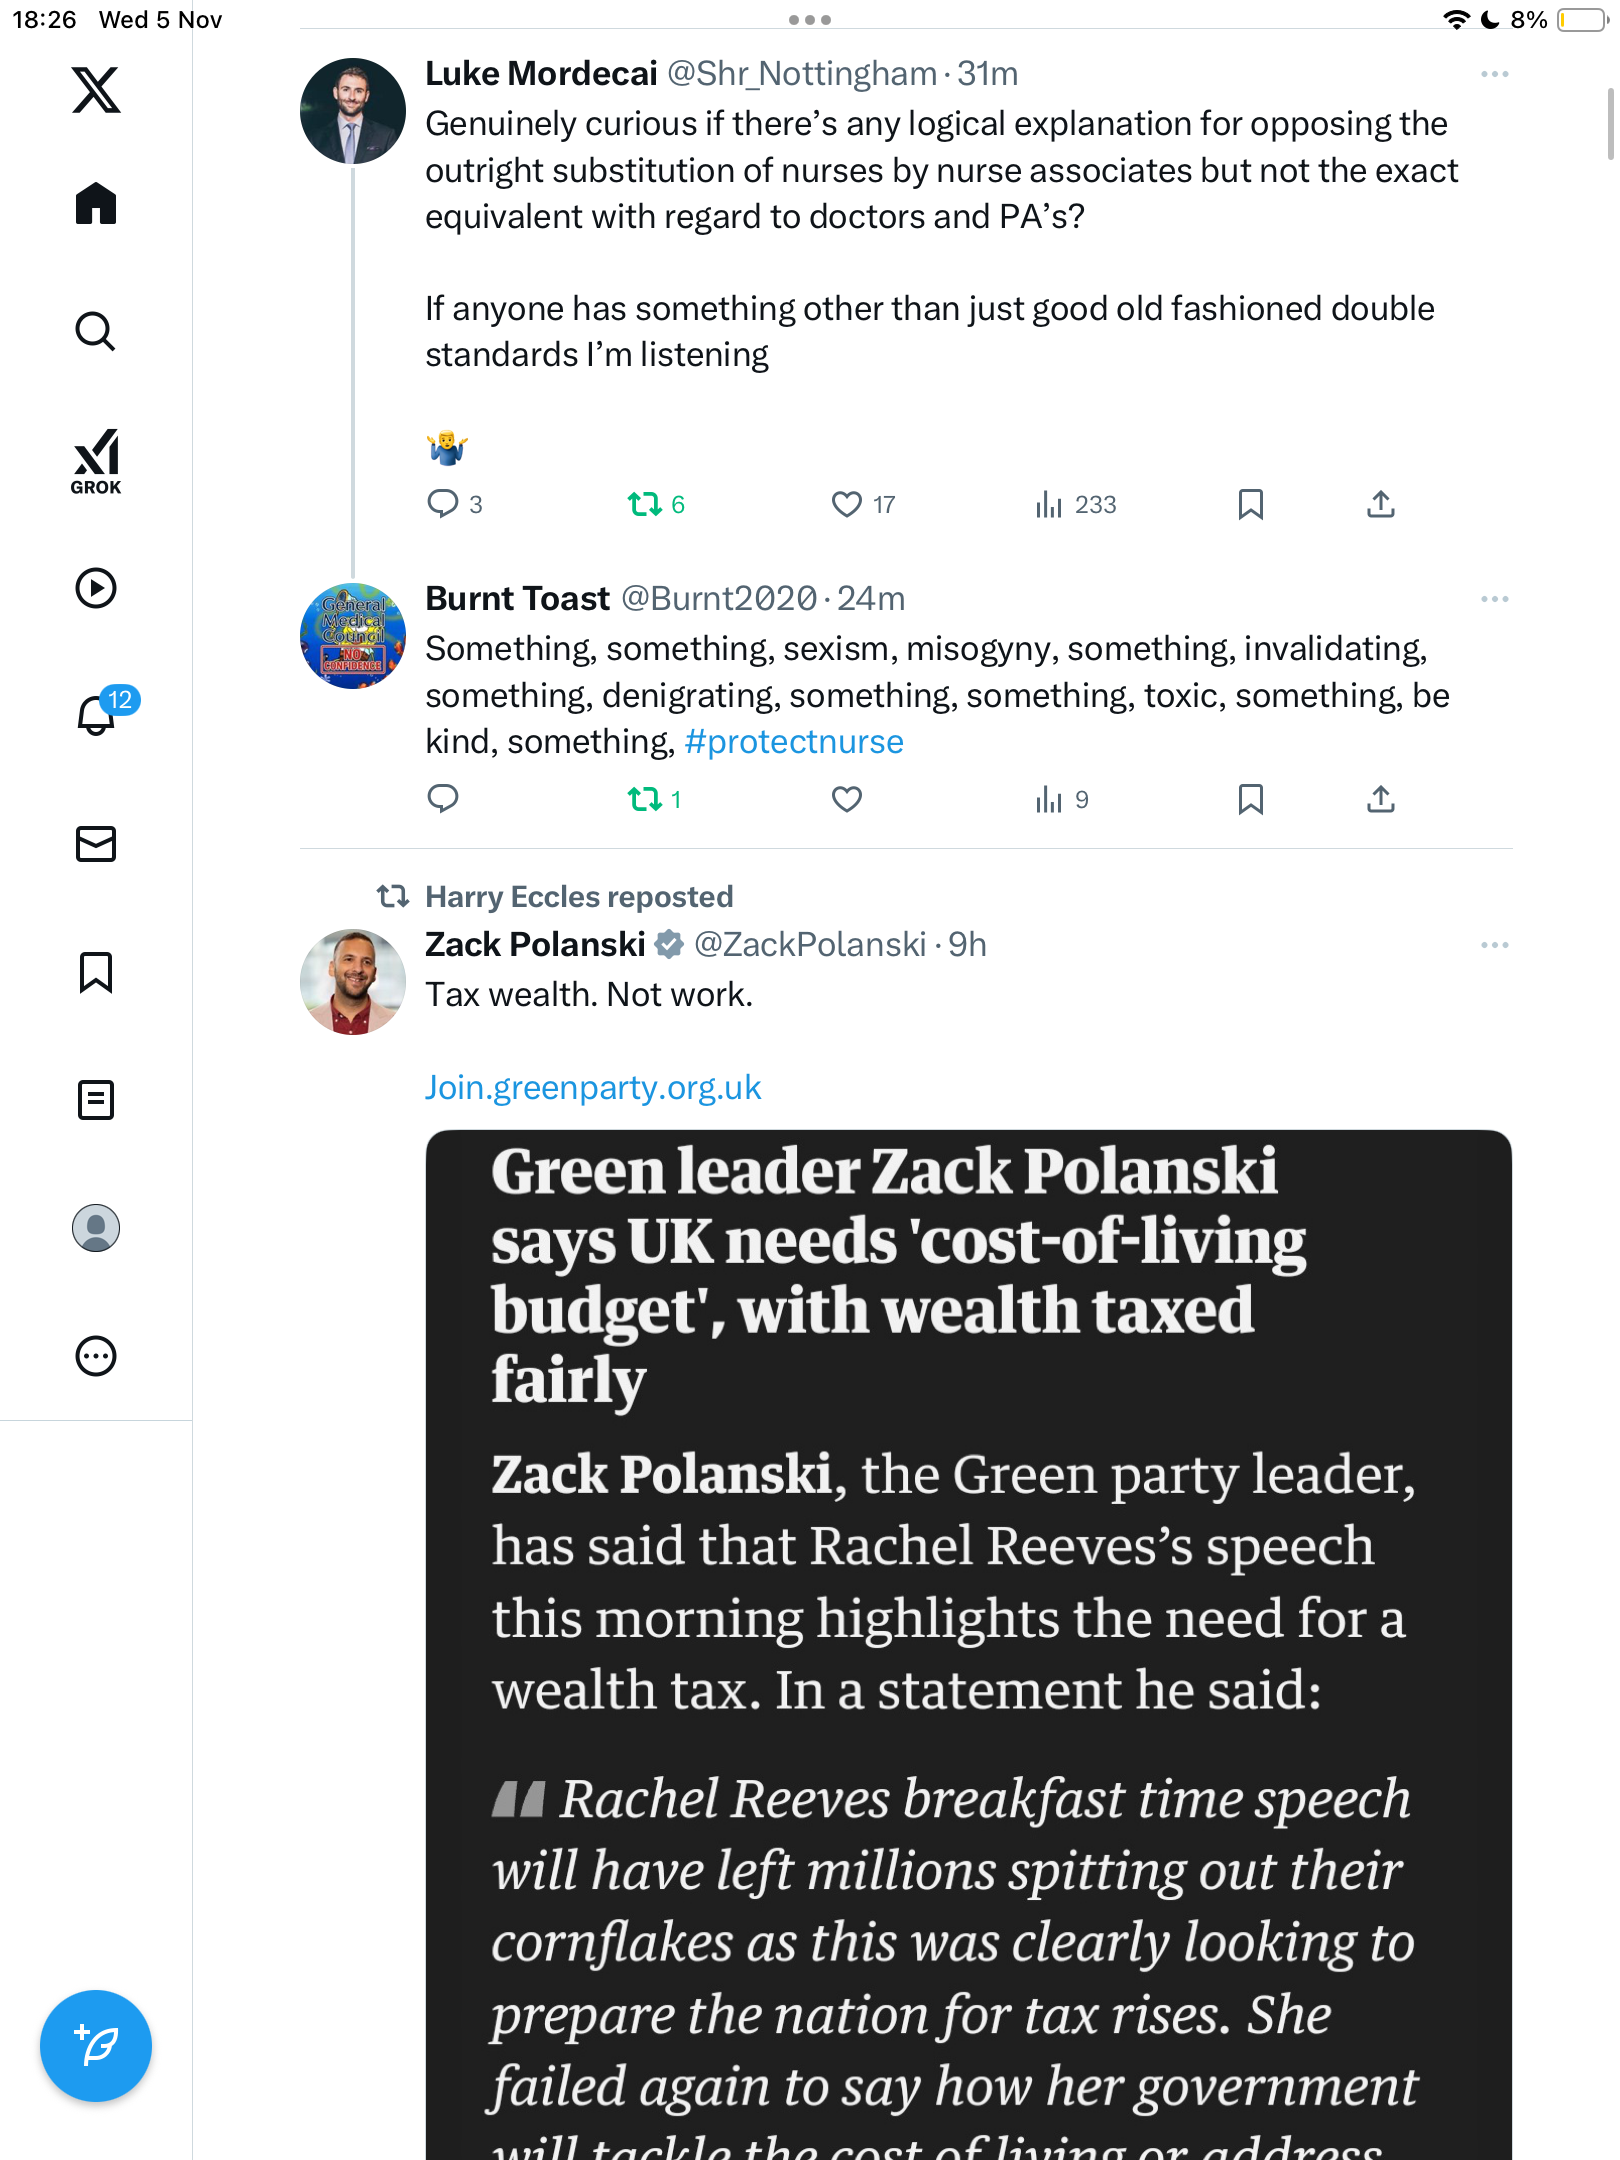1620x2160 pixels.
Task: Open direct messages envelope
Action: [96, 844]
